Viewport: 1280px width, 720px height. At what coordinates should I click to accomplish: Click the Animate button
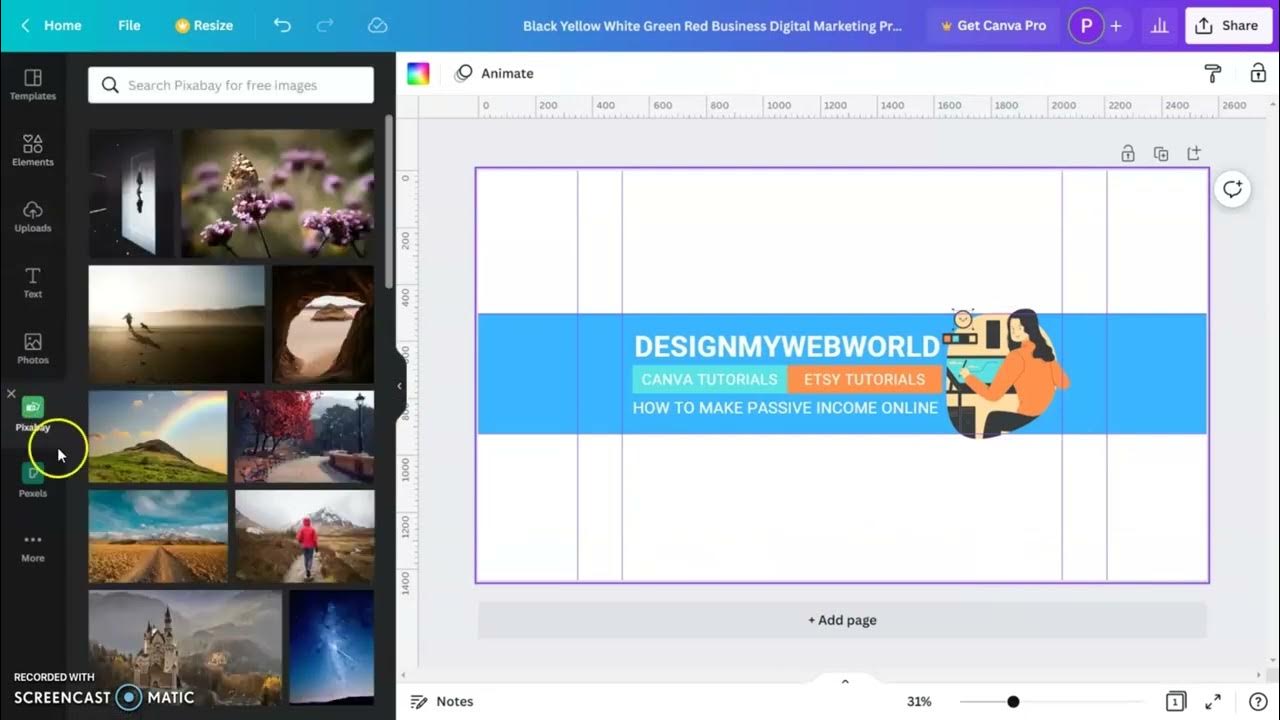point(494,73)
